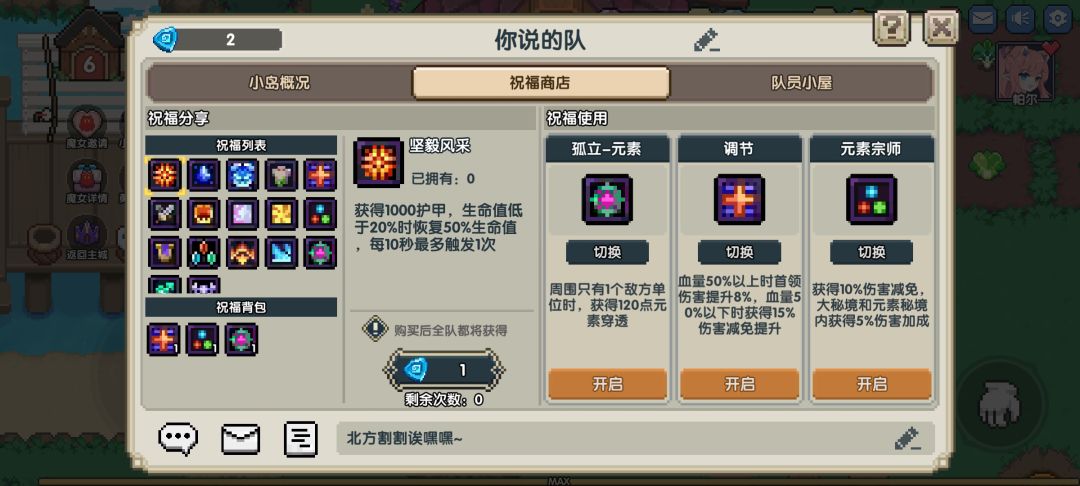Switch the 孤立-元素 slot with 切换
1080x486 pixels.
pyautogui.click(x=608, y=253)
